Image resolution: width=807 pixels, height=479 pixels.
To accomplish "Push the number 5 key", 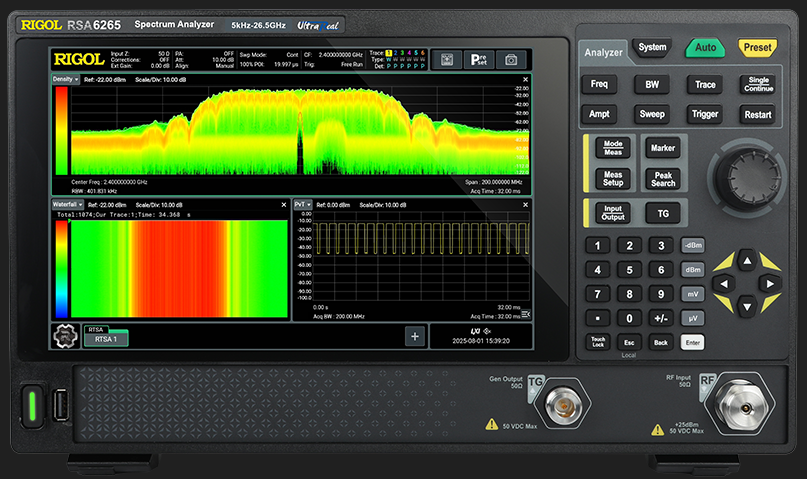I will click(x=629, y=270).
